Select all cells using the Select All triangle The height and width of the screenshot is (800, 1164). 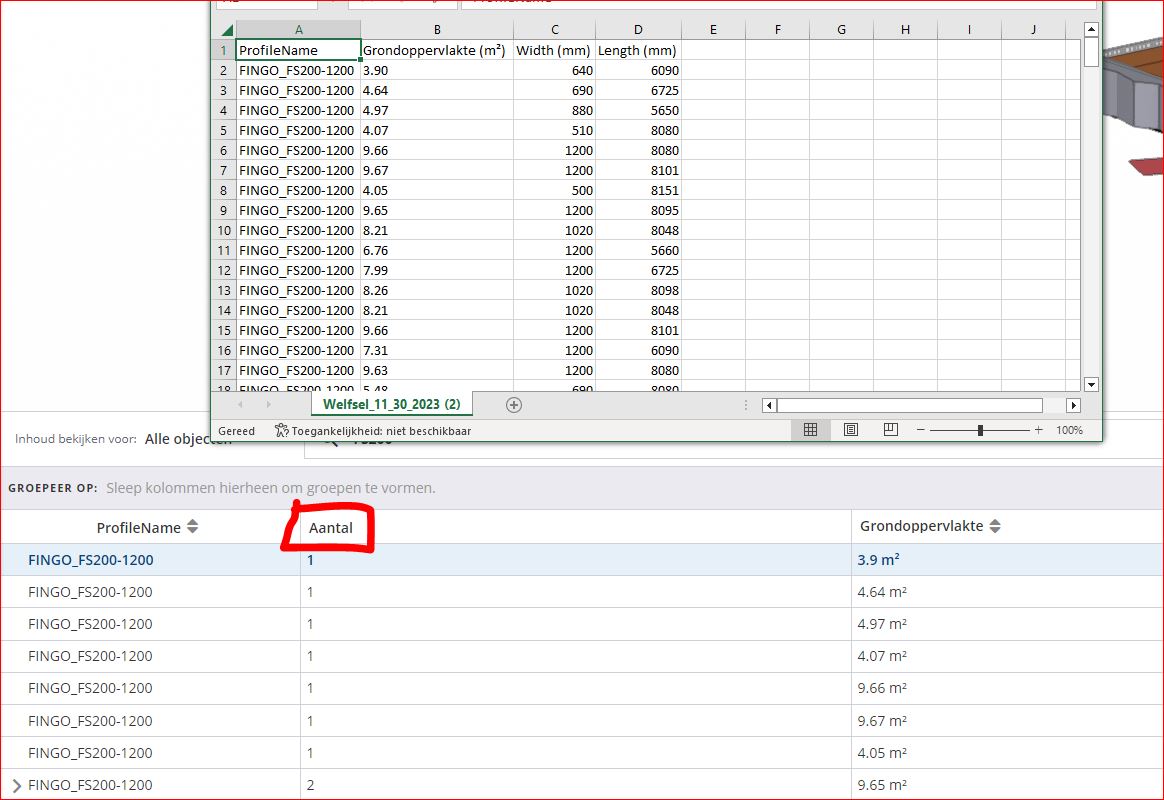(225, 29)
